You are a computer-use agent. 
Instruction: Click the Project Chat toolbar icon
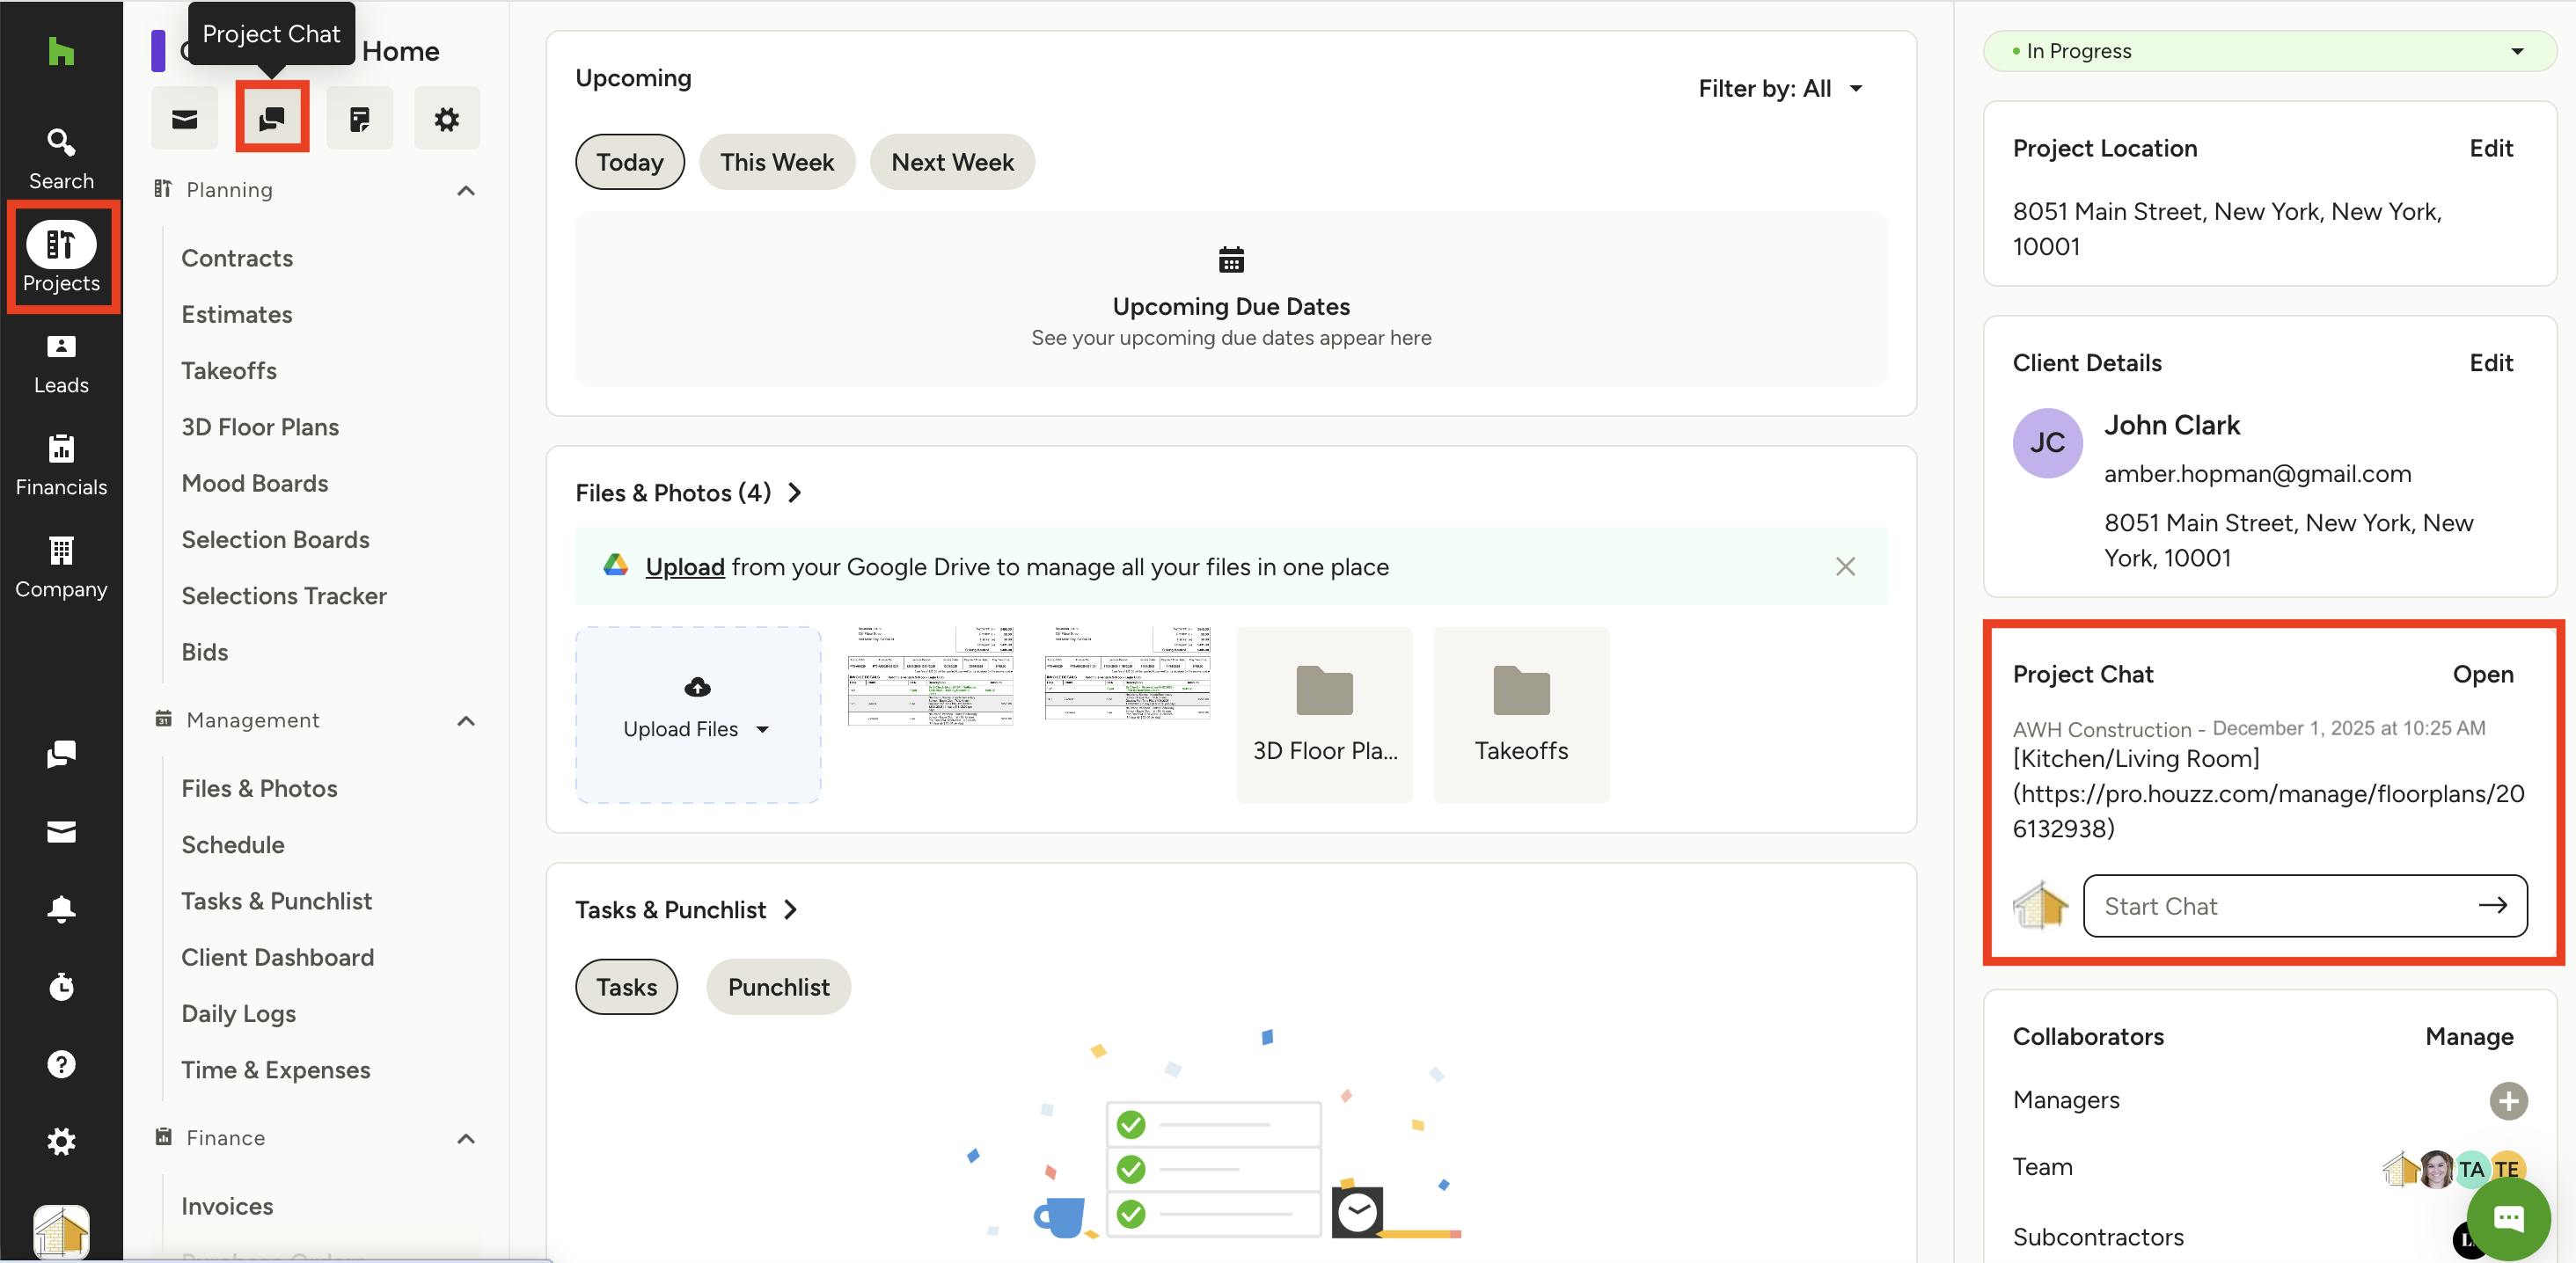(272, 119)
